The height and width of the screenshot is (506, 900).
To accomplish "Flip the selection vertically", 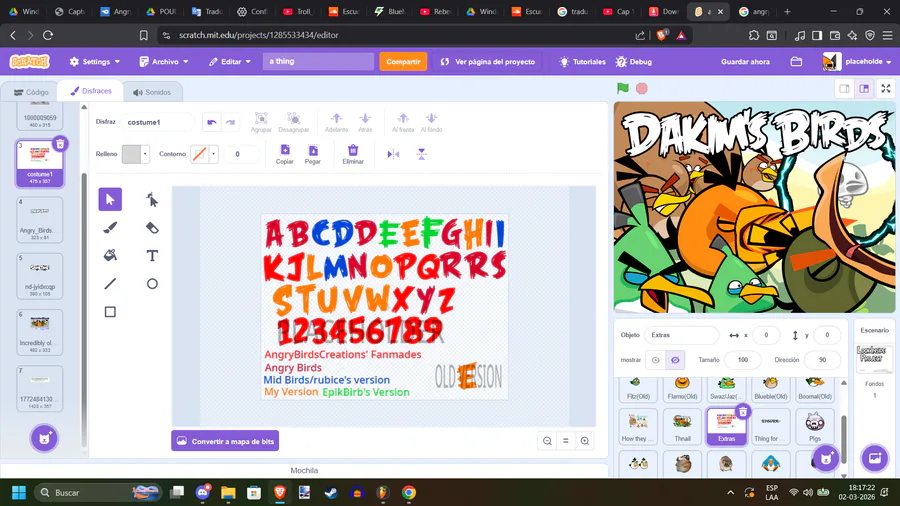I will click(421, 154).
